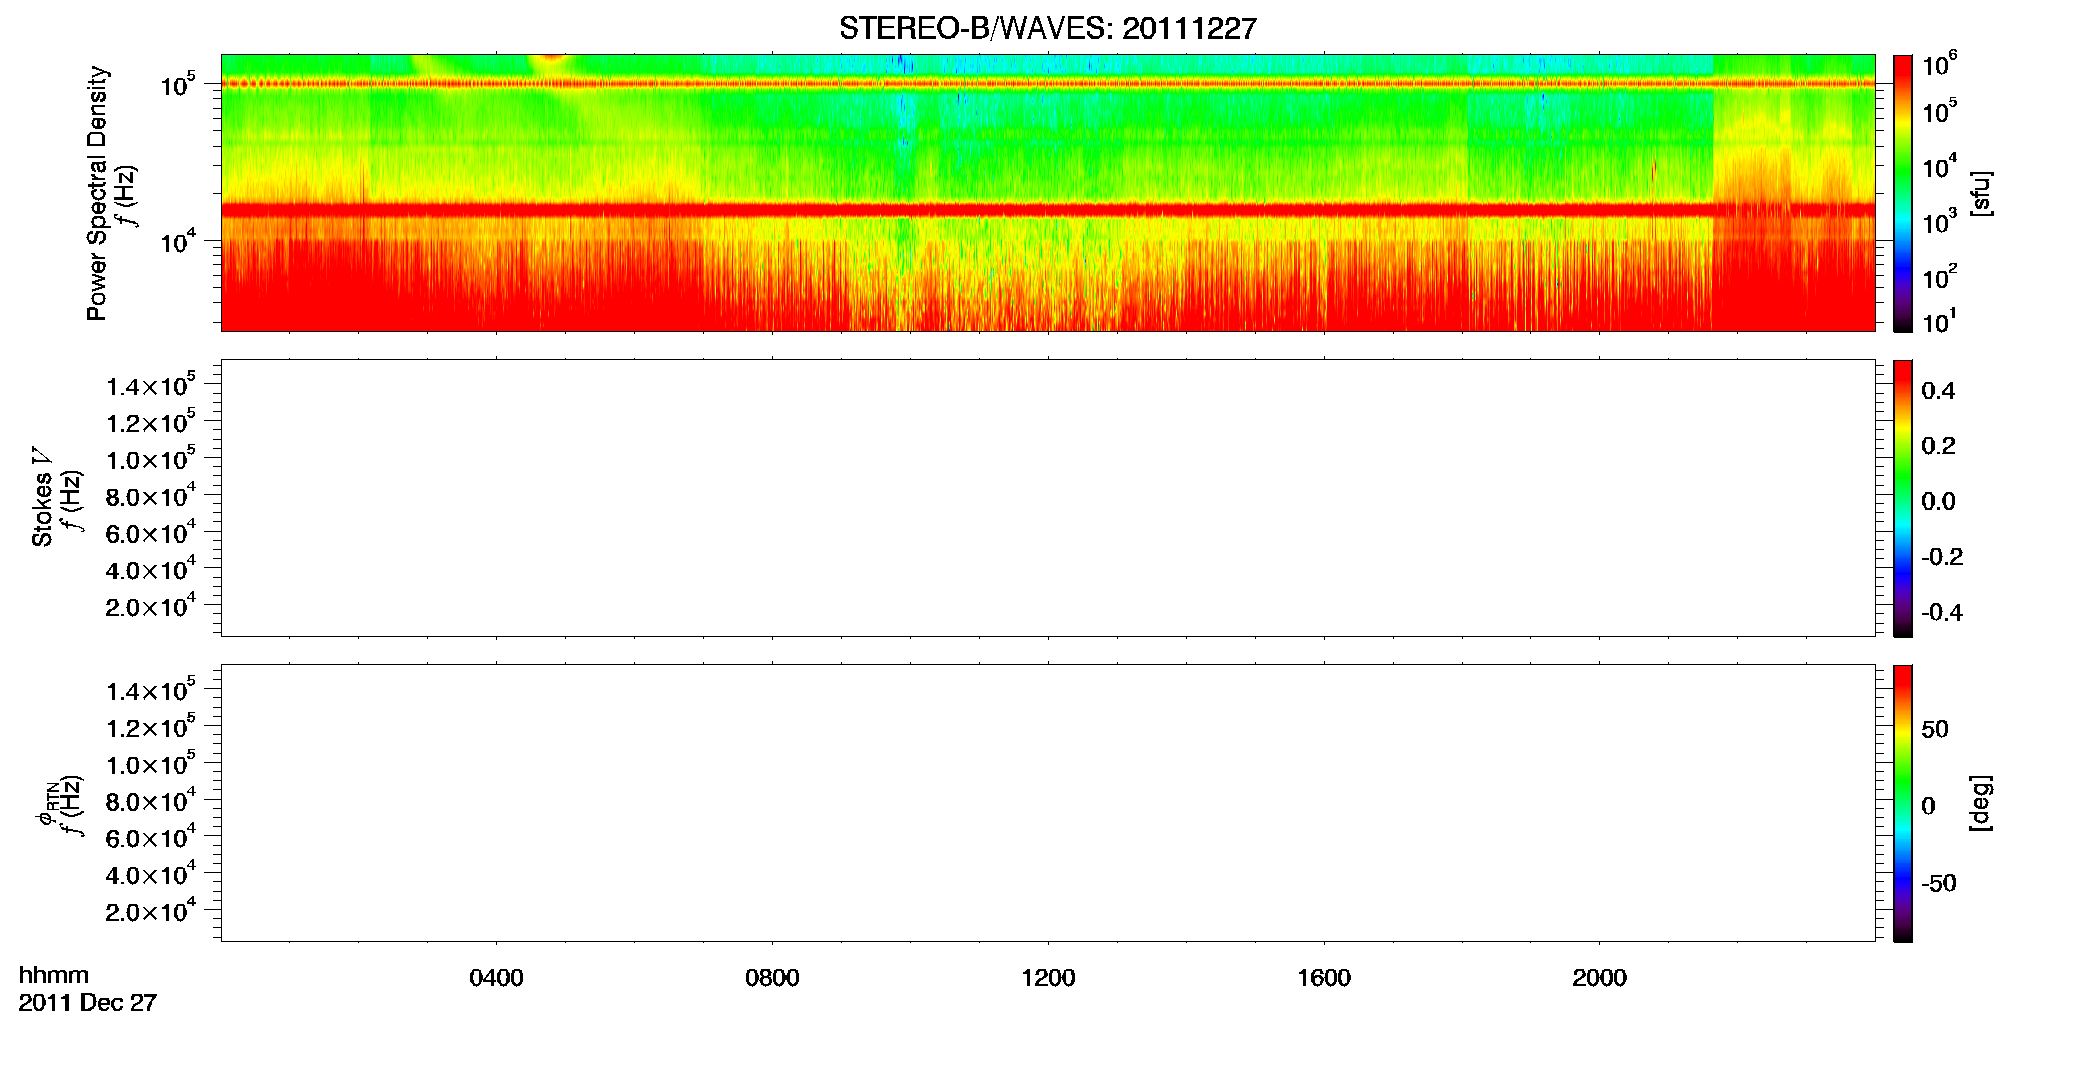Click the 10^4 frequency tick of the spectrogram axis
The width and height of the screenshot is (2096, 1080).
pyautogui.click(x=178, y=241)
